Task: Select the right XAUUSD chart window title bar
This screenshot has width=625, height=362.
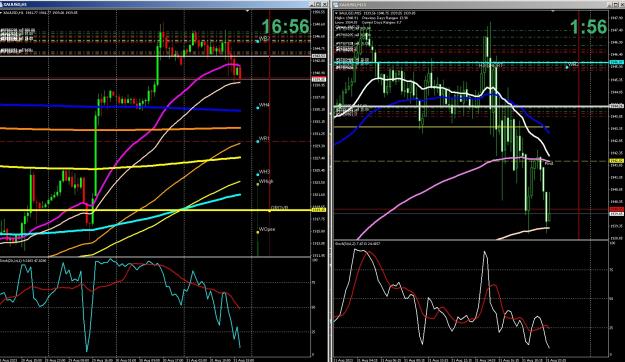Action: click(478, 4)
